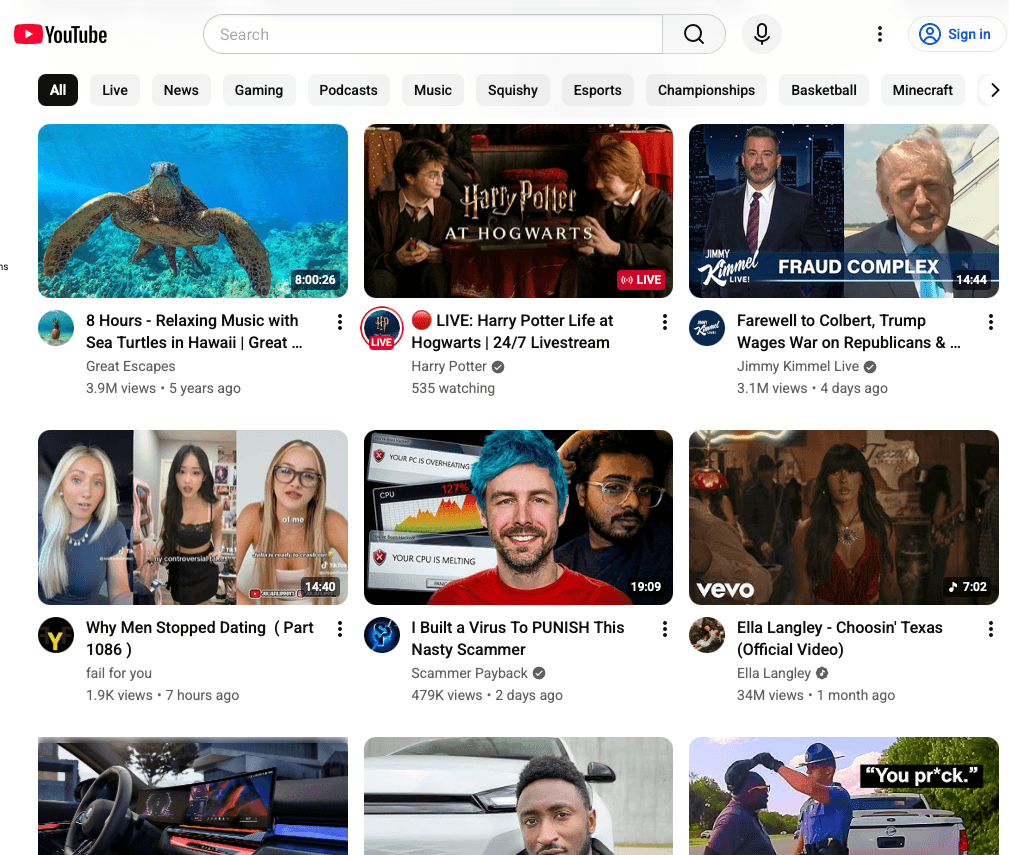Click '34M views • 1 month ago' text
The image size is (1009, 855).
[815, 695]
